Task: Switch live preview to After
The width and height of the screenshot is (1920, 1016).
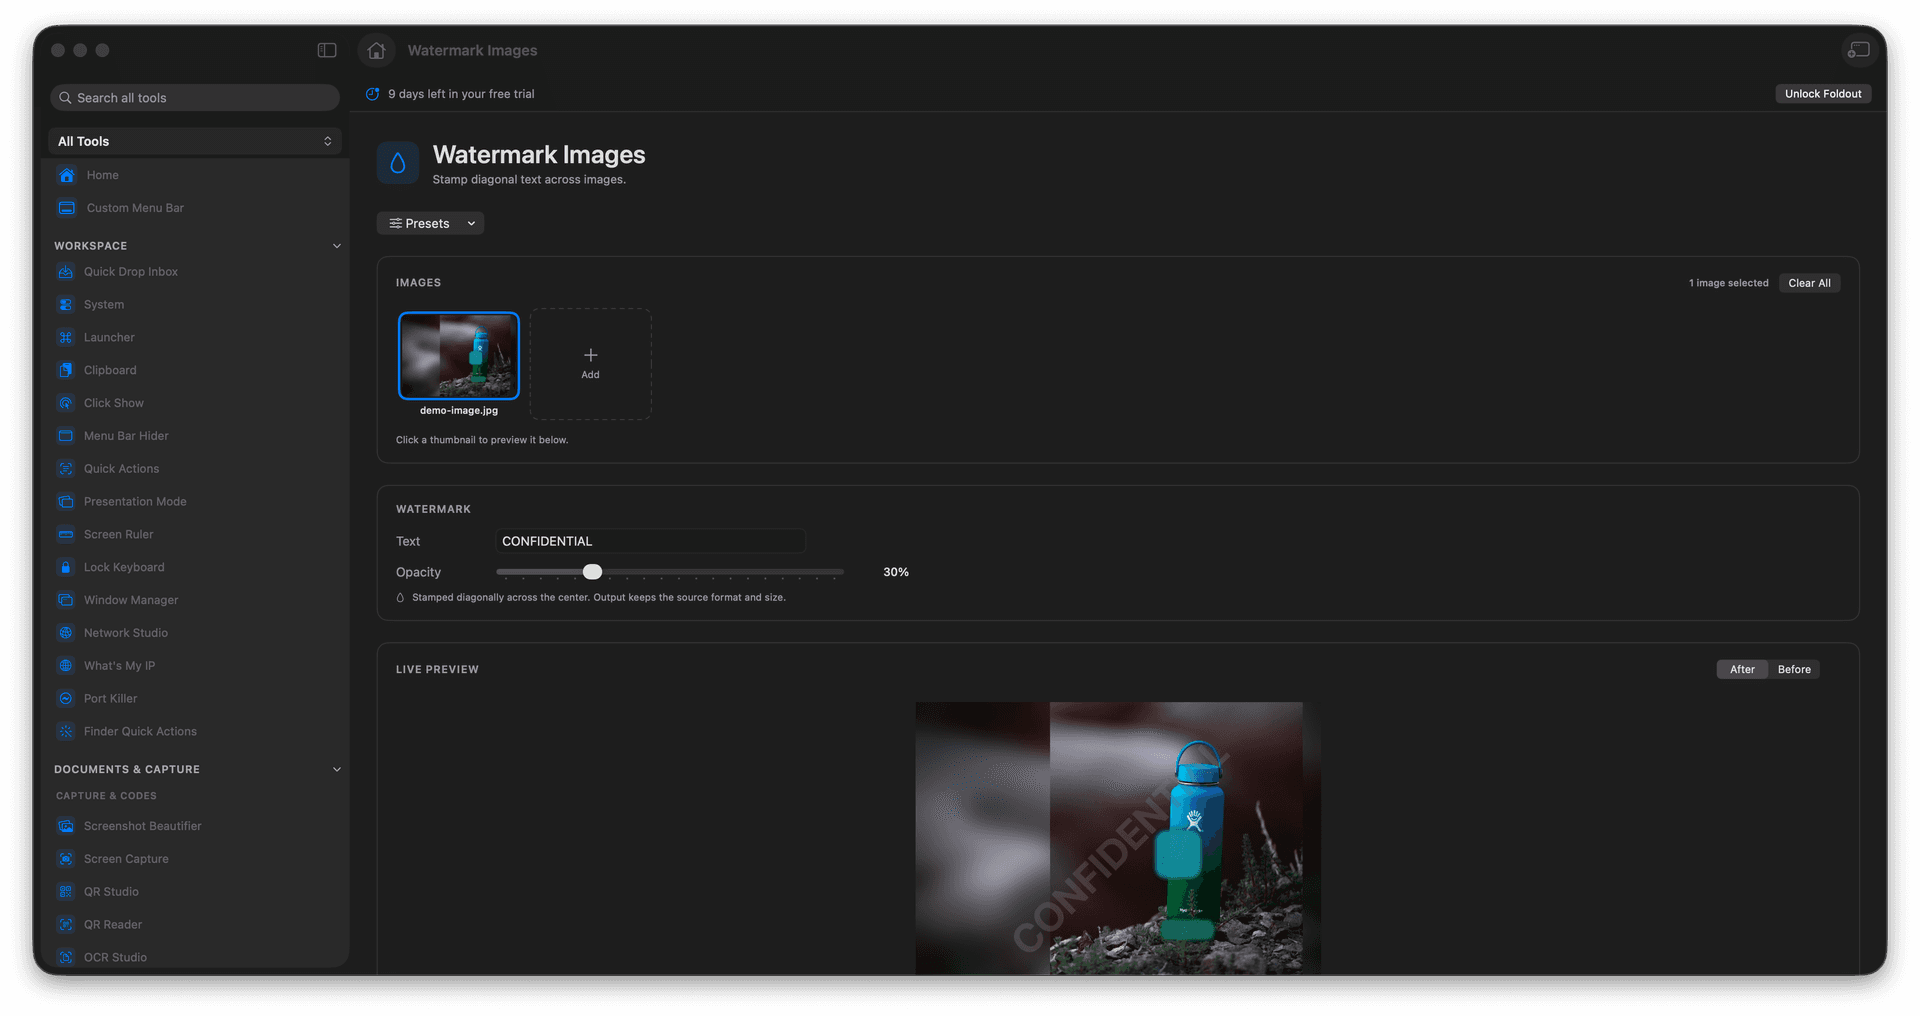Action: [1742, 670]
